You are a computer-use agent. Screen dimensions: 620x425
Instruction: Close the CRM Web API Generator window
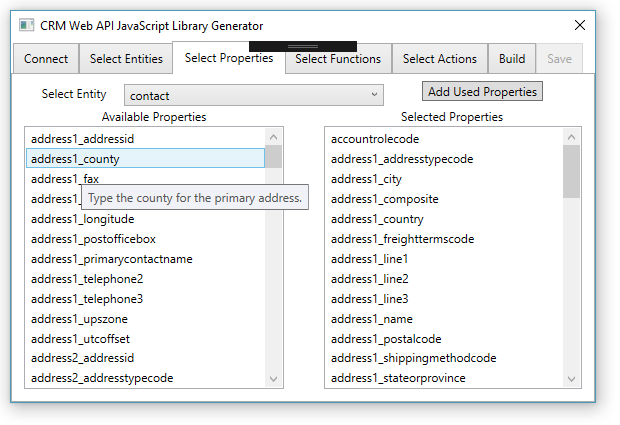coord(580,25)
